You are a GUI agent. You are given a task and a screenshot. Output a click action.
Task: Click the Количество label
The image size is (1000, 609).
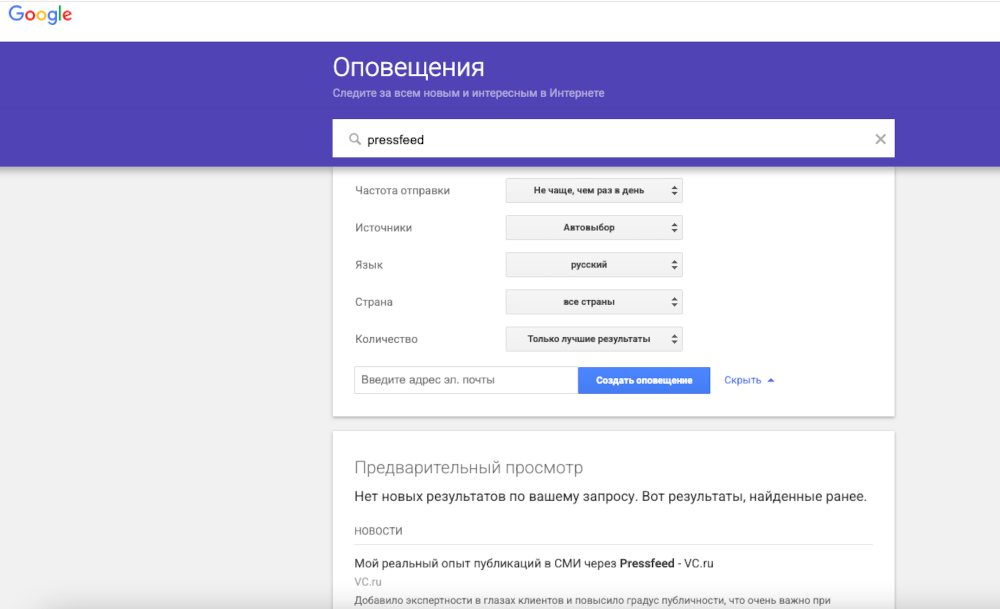pyautogui.click(x=386, y=339)
